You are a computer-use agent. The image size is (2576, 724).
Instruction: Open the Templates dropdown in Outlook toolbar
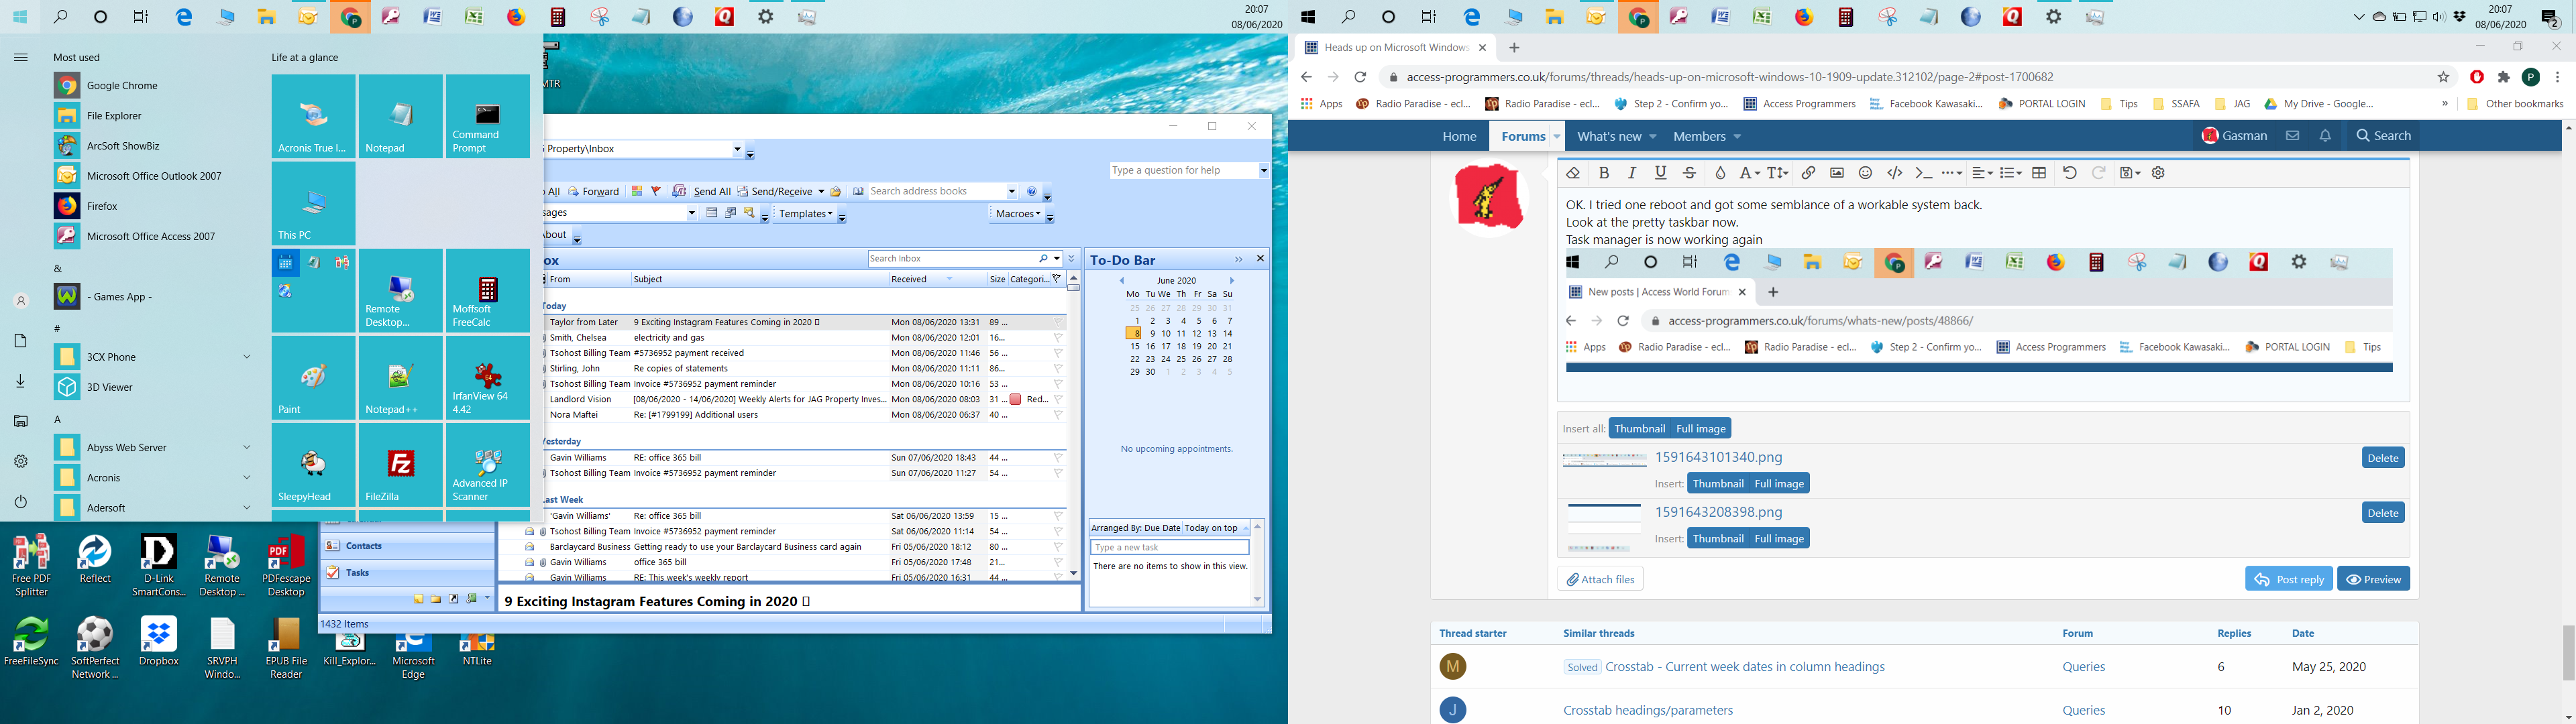(806, 213)
